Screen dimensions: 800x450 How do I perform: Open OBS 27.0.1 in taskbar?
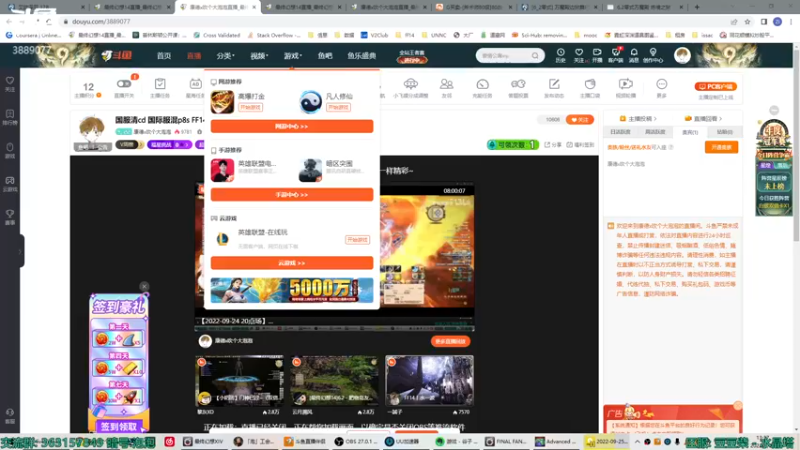tap(356, 442)
